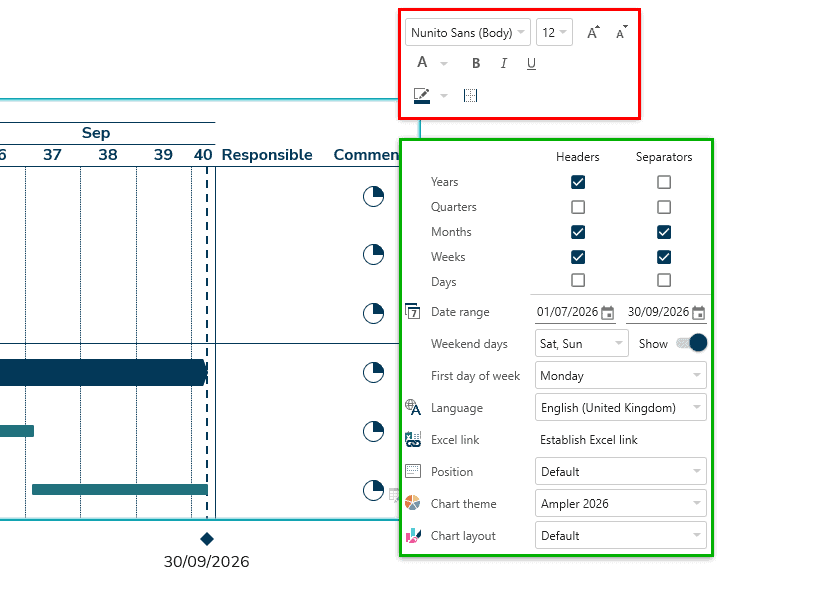Check Quarters separators checkbox
The height and width of the screenshot is (593, 831).
pyautogui.click(x=664, y=207)
